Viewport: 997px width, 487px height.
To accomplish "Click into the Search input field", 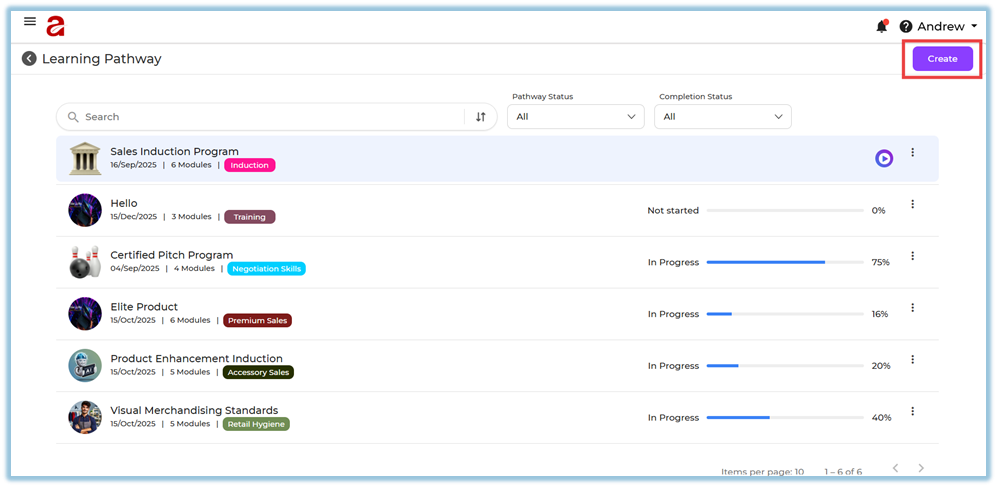I will tap(270, 117).
